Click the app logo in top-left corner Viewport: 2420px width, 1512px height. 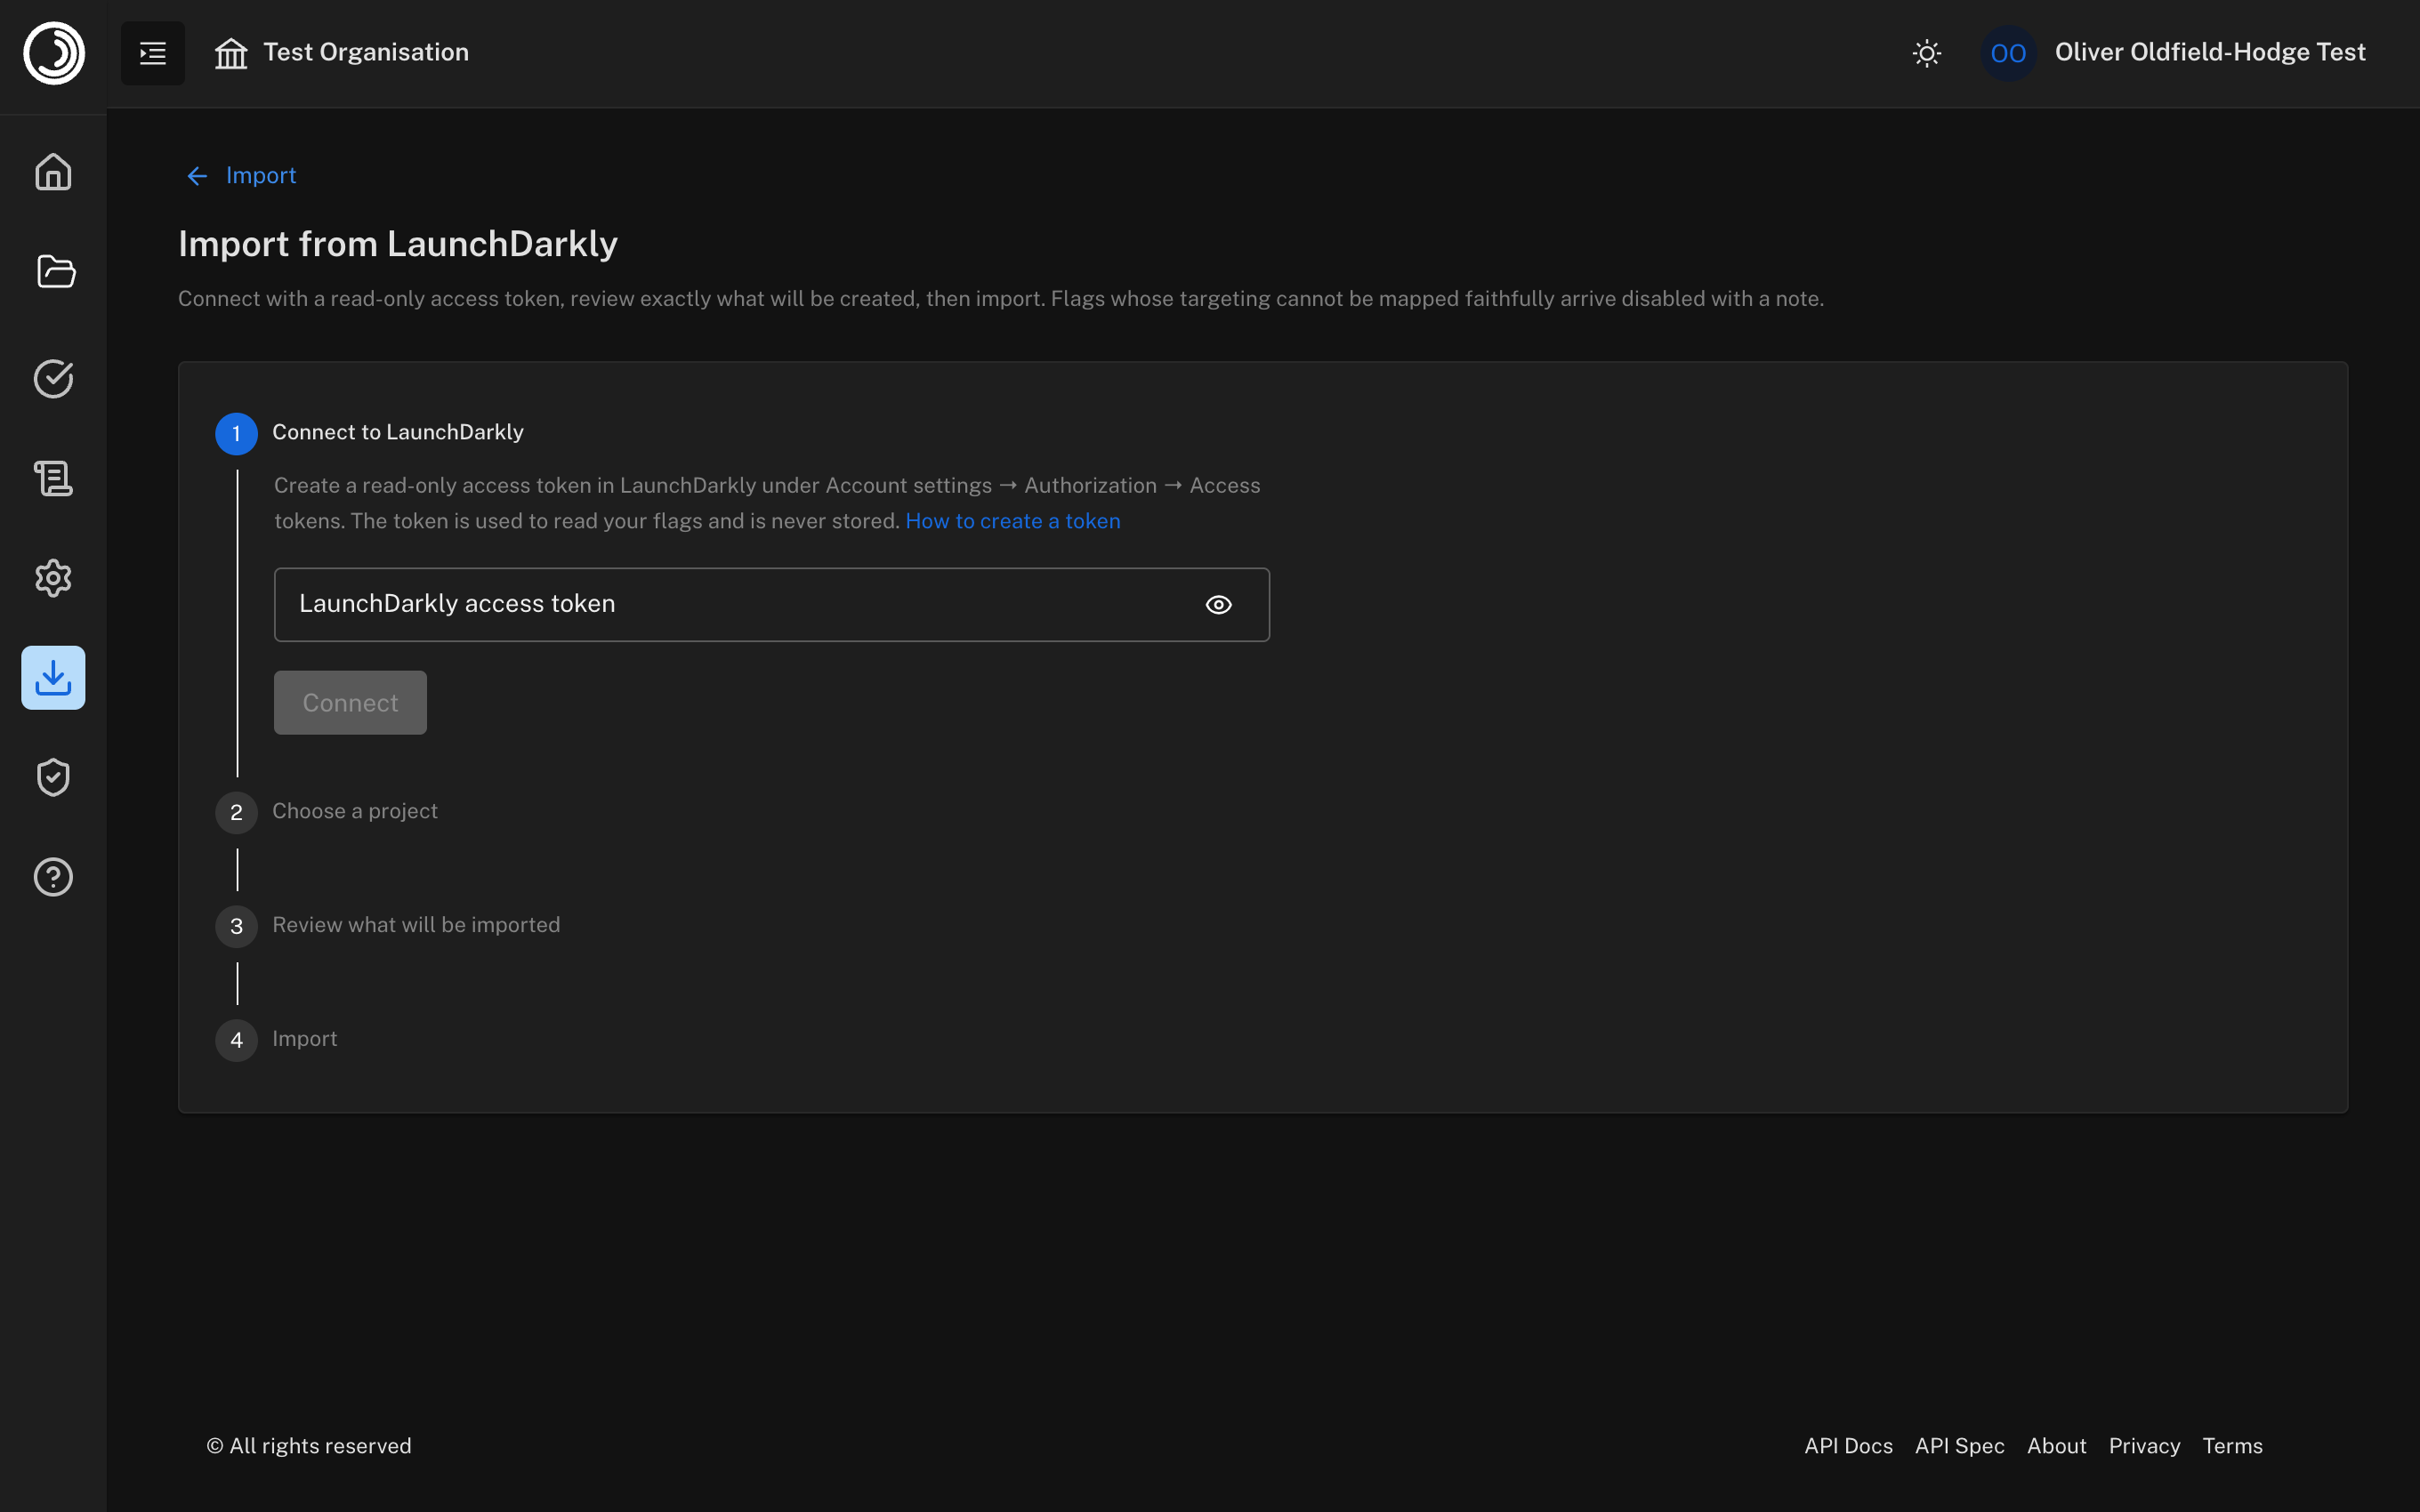tap(54, 53)
